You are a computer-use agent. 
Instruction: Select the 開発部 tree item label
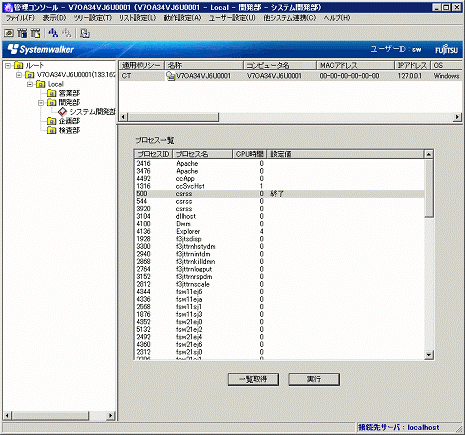pos(69,103)
